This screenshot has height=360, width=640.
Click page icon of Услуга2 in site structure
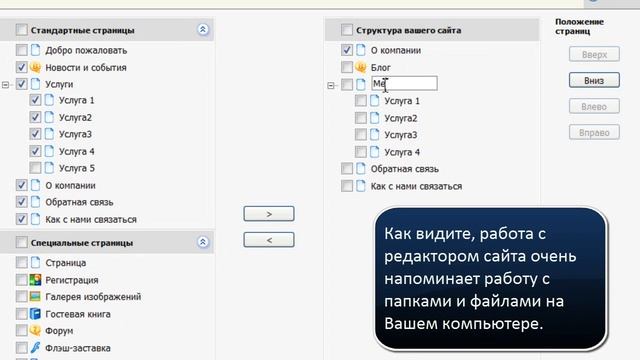click(x=374, y=118)
